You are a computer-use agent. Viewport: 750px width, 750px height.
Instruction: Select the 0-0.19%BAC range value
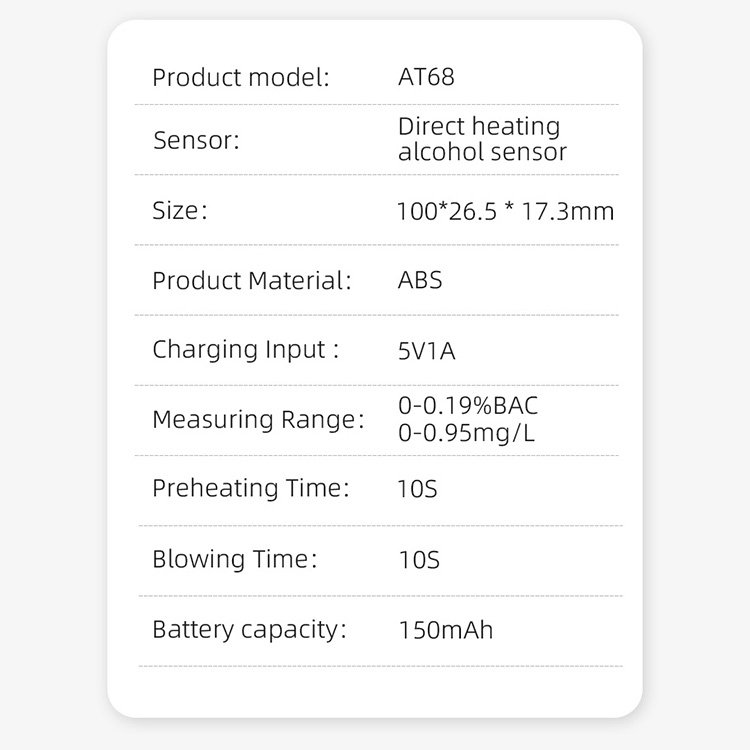click(468, 406)
